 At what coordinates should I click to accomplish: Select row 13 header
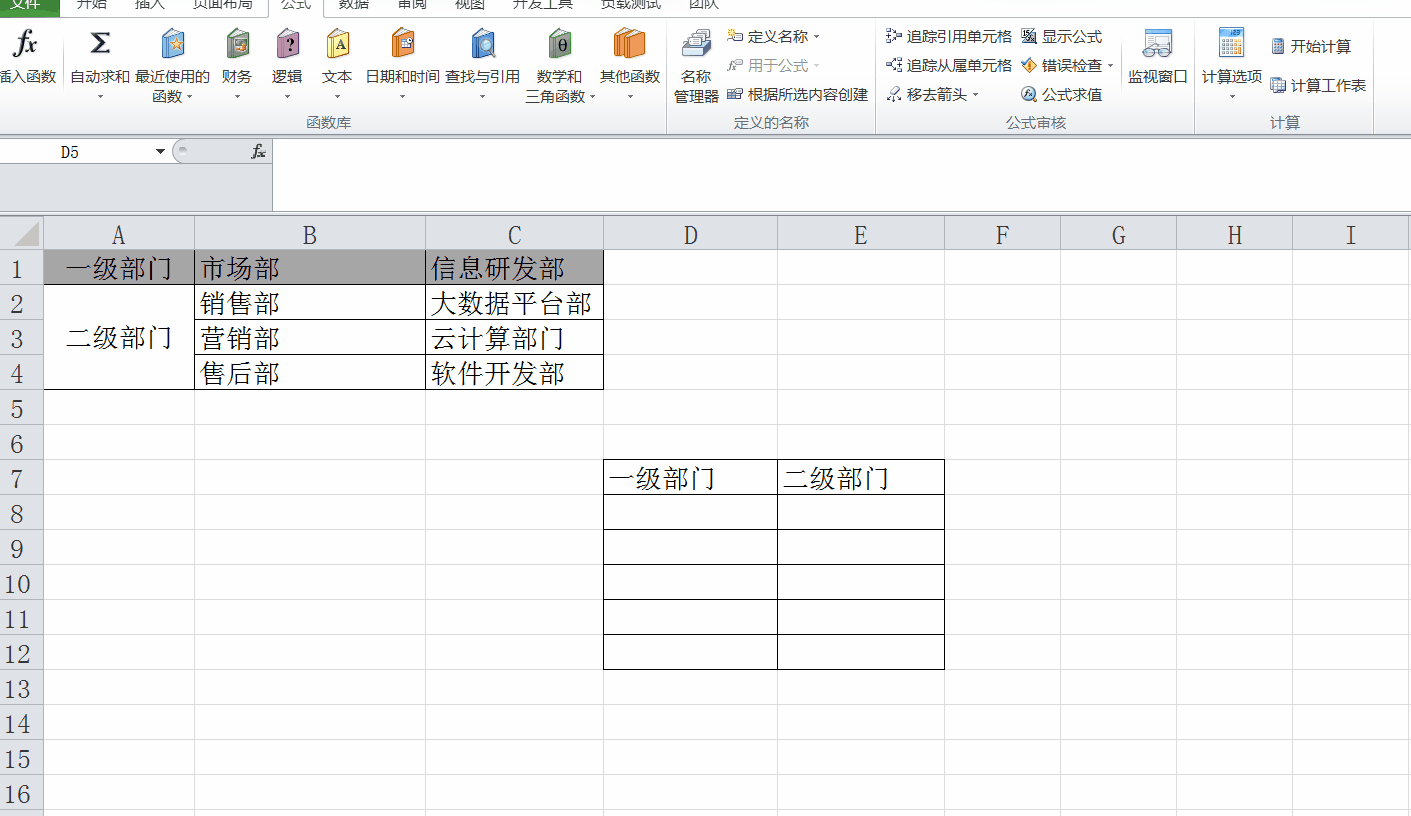(x=22, y=688)
